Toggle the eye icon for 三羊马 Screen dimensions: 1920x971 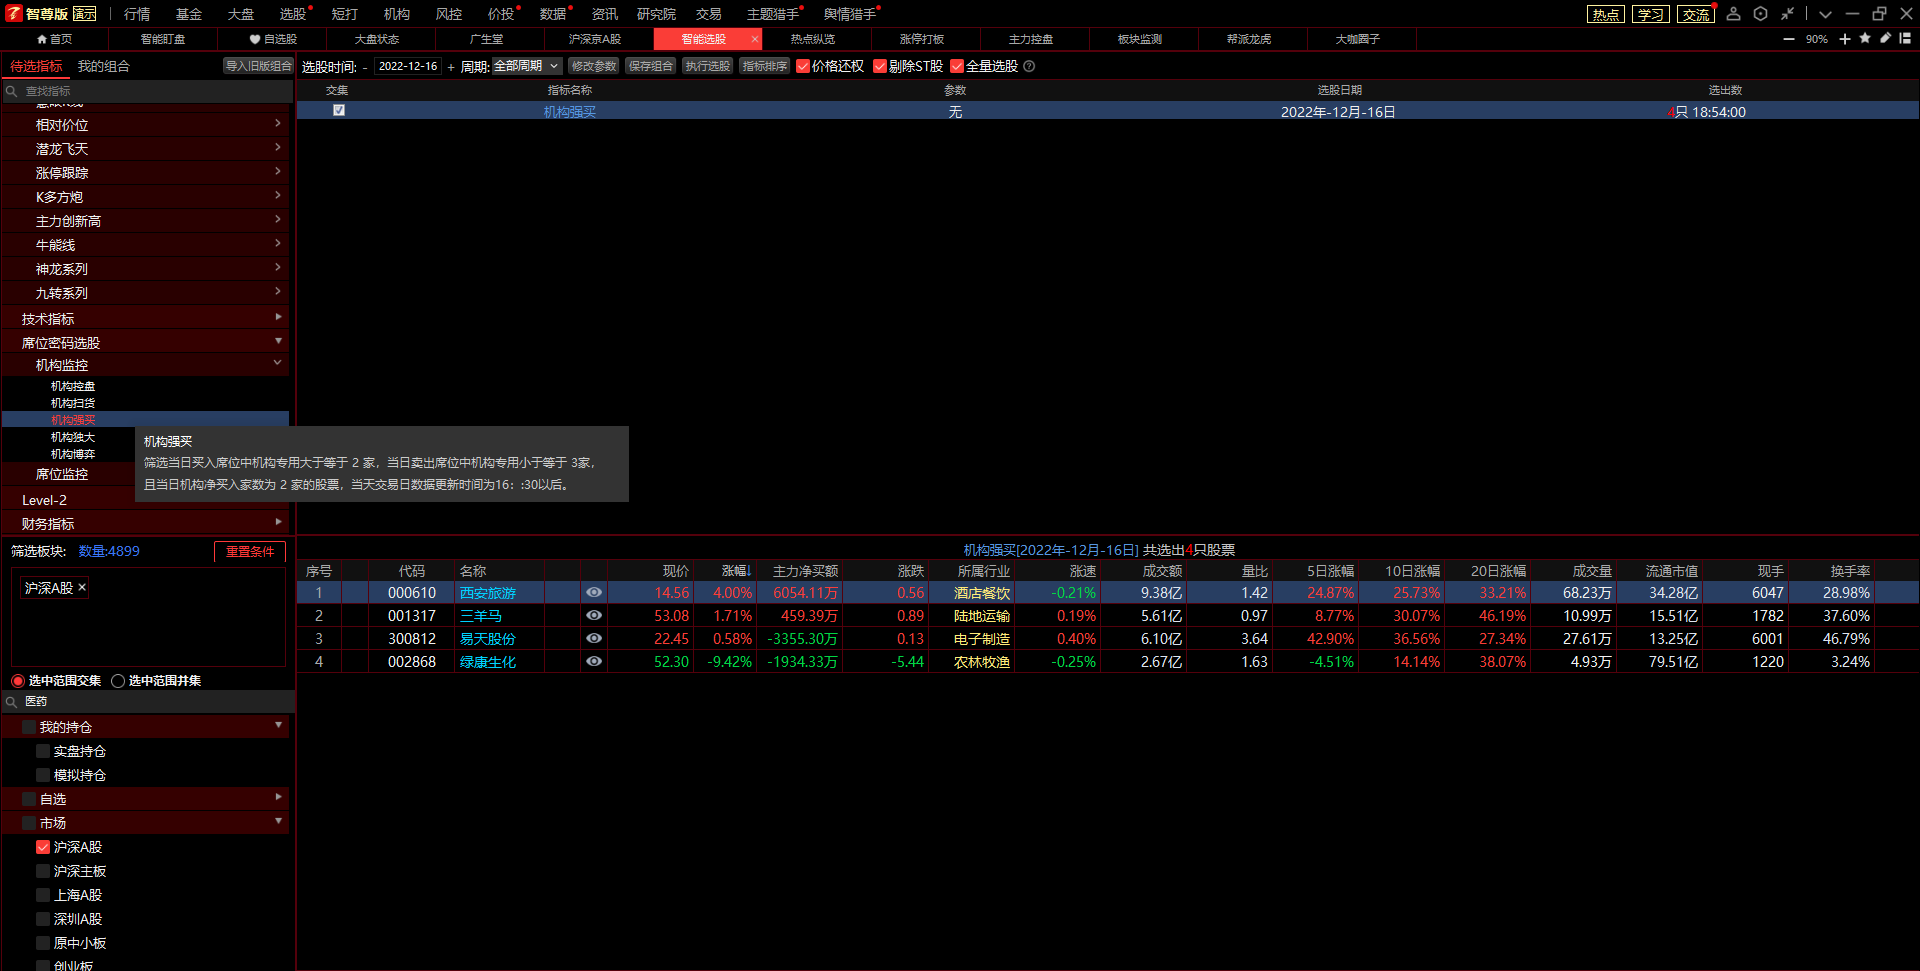tap(594, 616)
